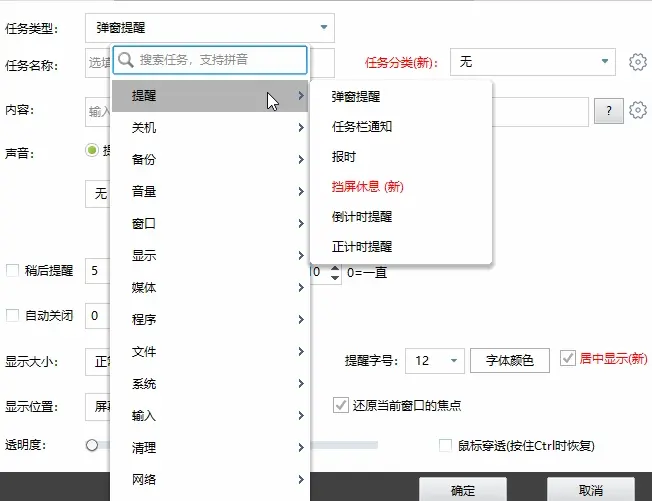Select 任务栏通知 from the submenu
This screenshot has width=652, height=501.
click(401, 127)
